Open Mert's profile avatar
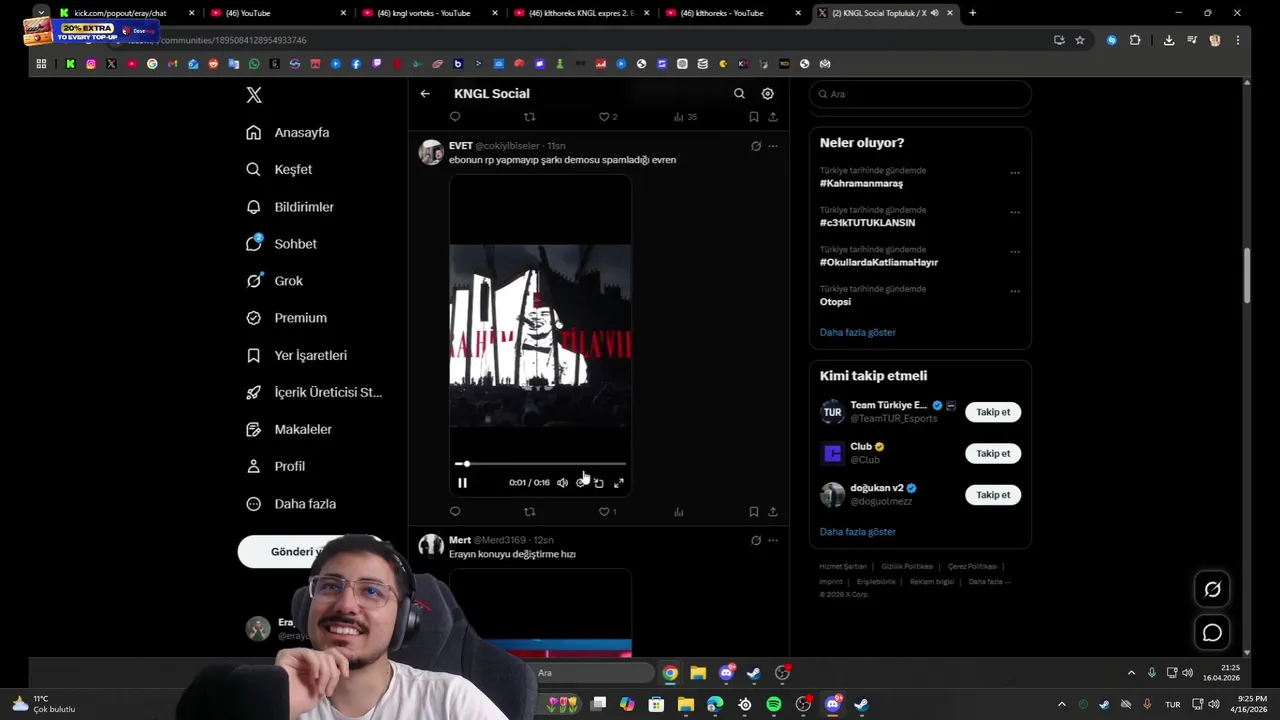 [x=431, y=546]
